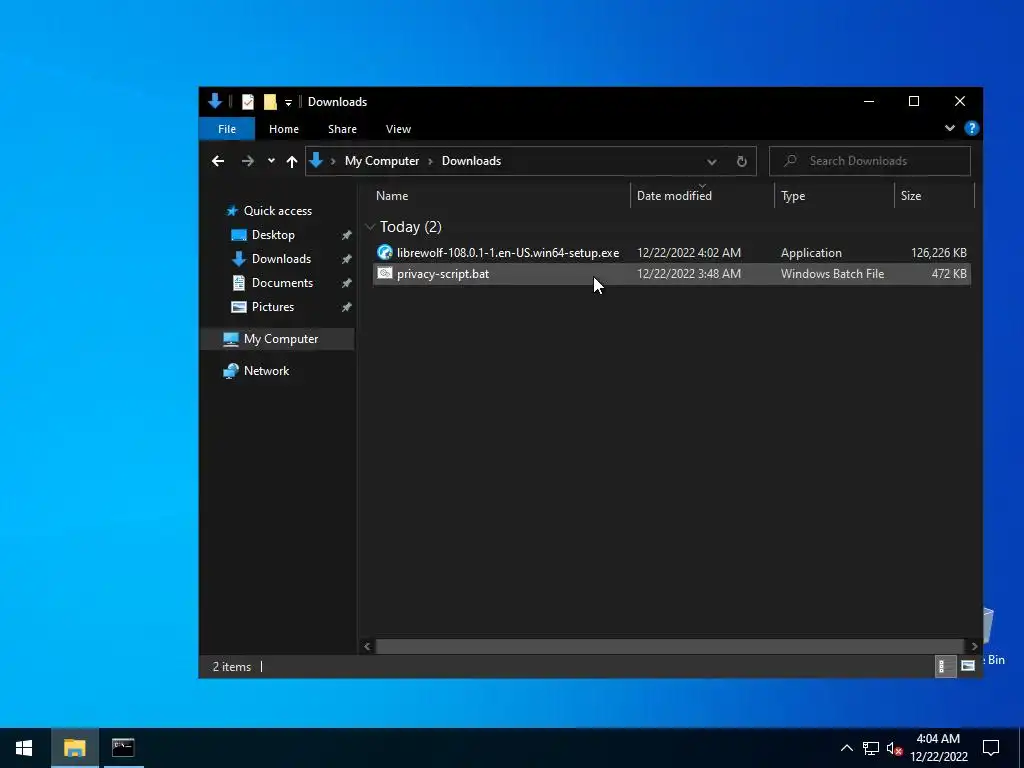Open Downloads in navigation pane

(281, 259)
